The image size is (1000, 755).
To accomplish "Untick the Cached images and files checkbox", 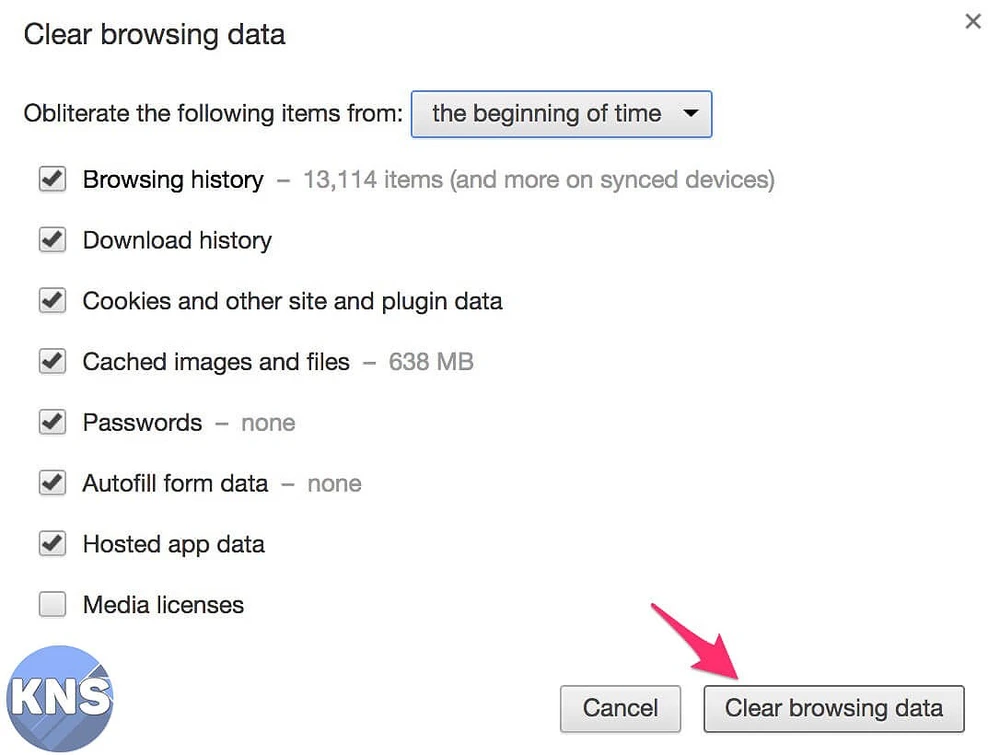I will 52,362.
